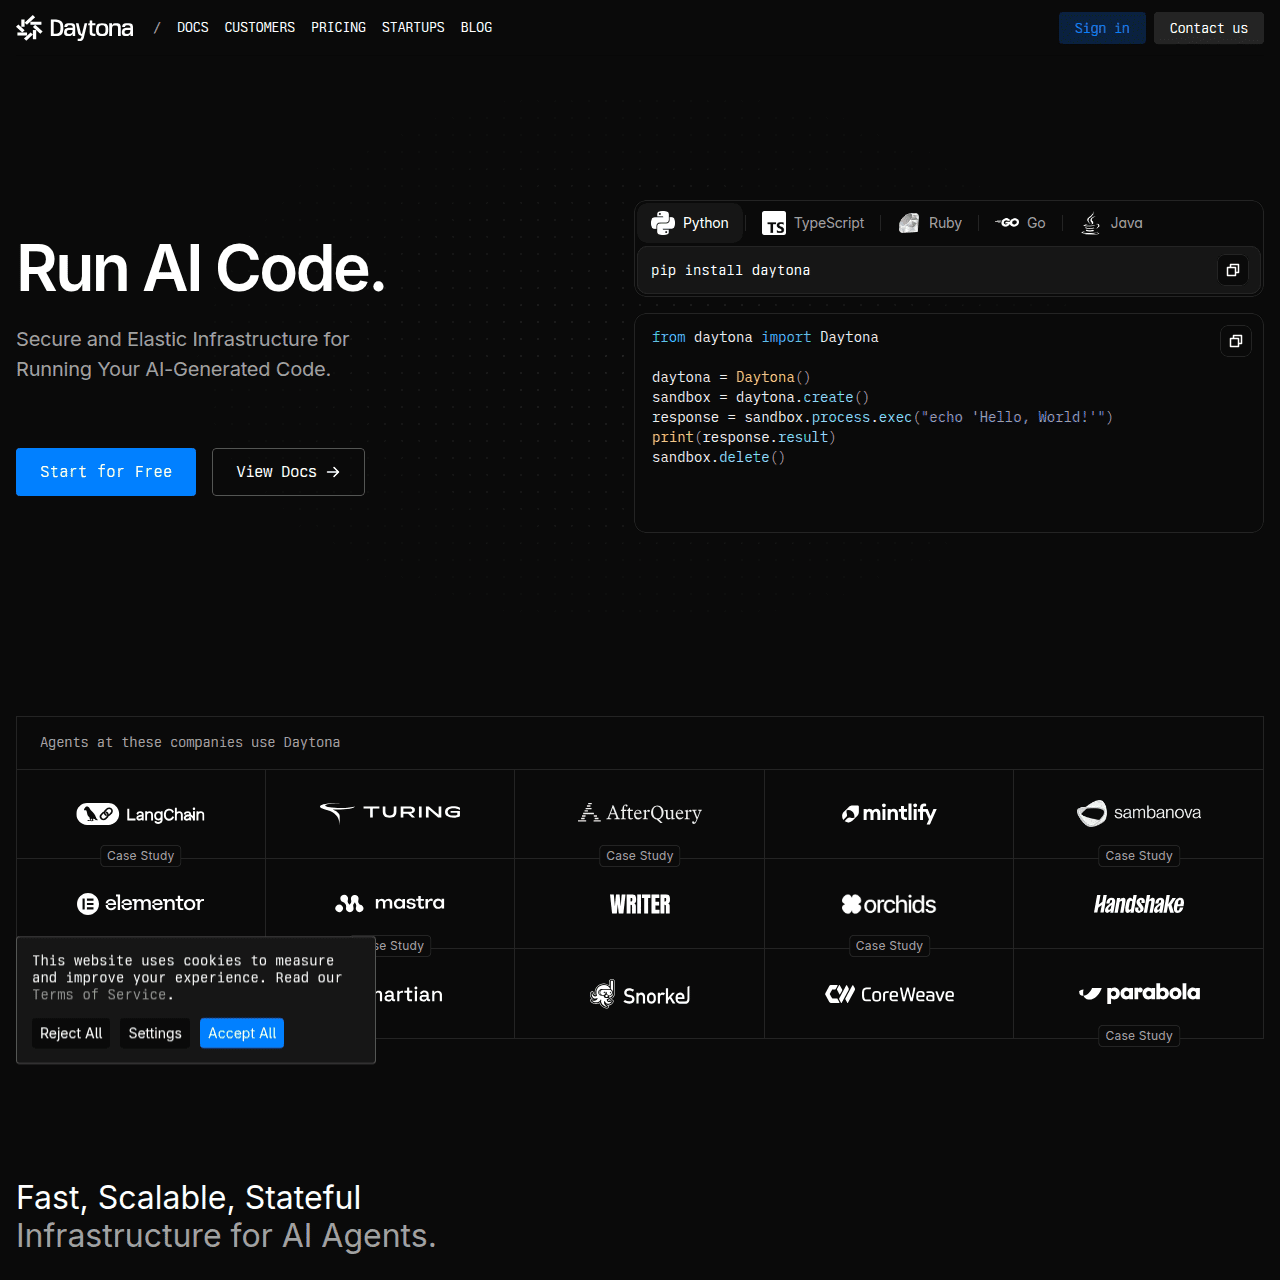
Task: Click the mintlify logo
Action: [x=889, y=813]
